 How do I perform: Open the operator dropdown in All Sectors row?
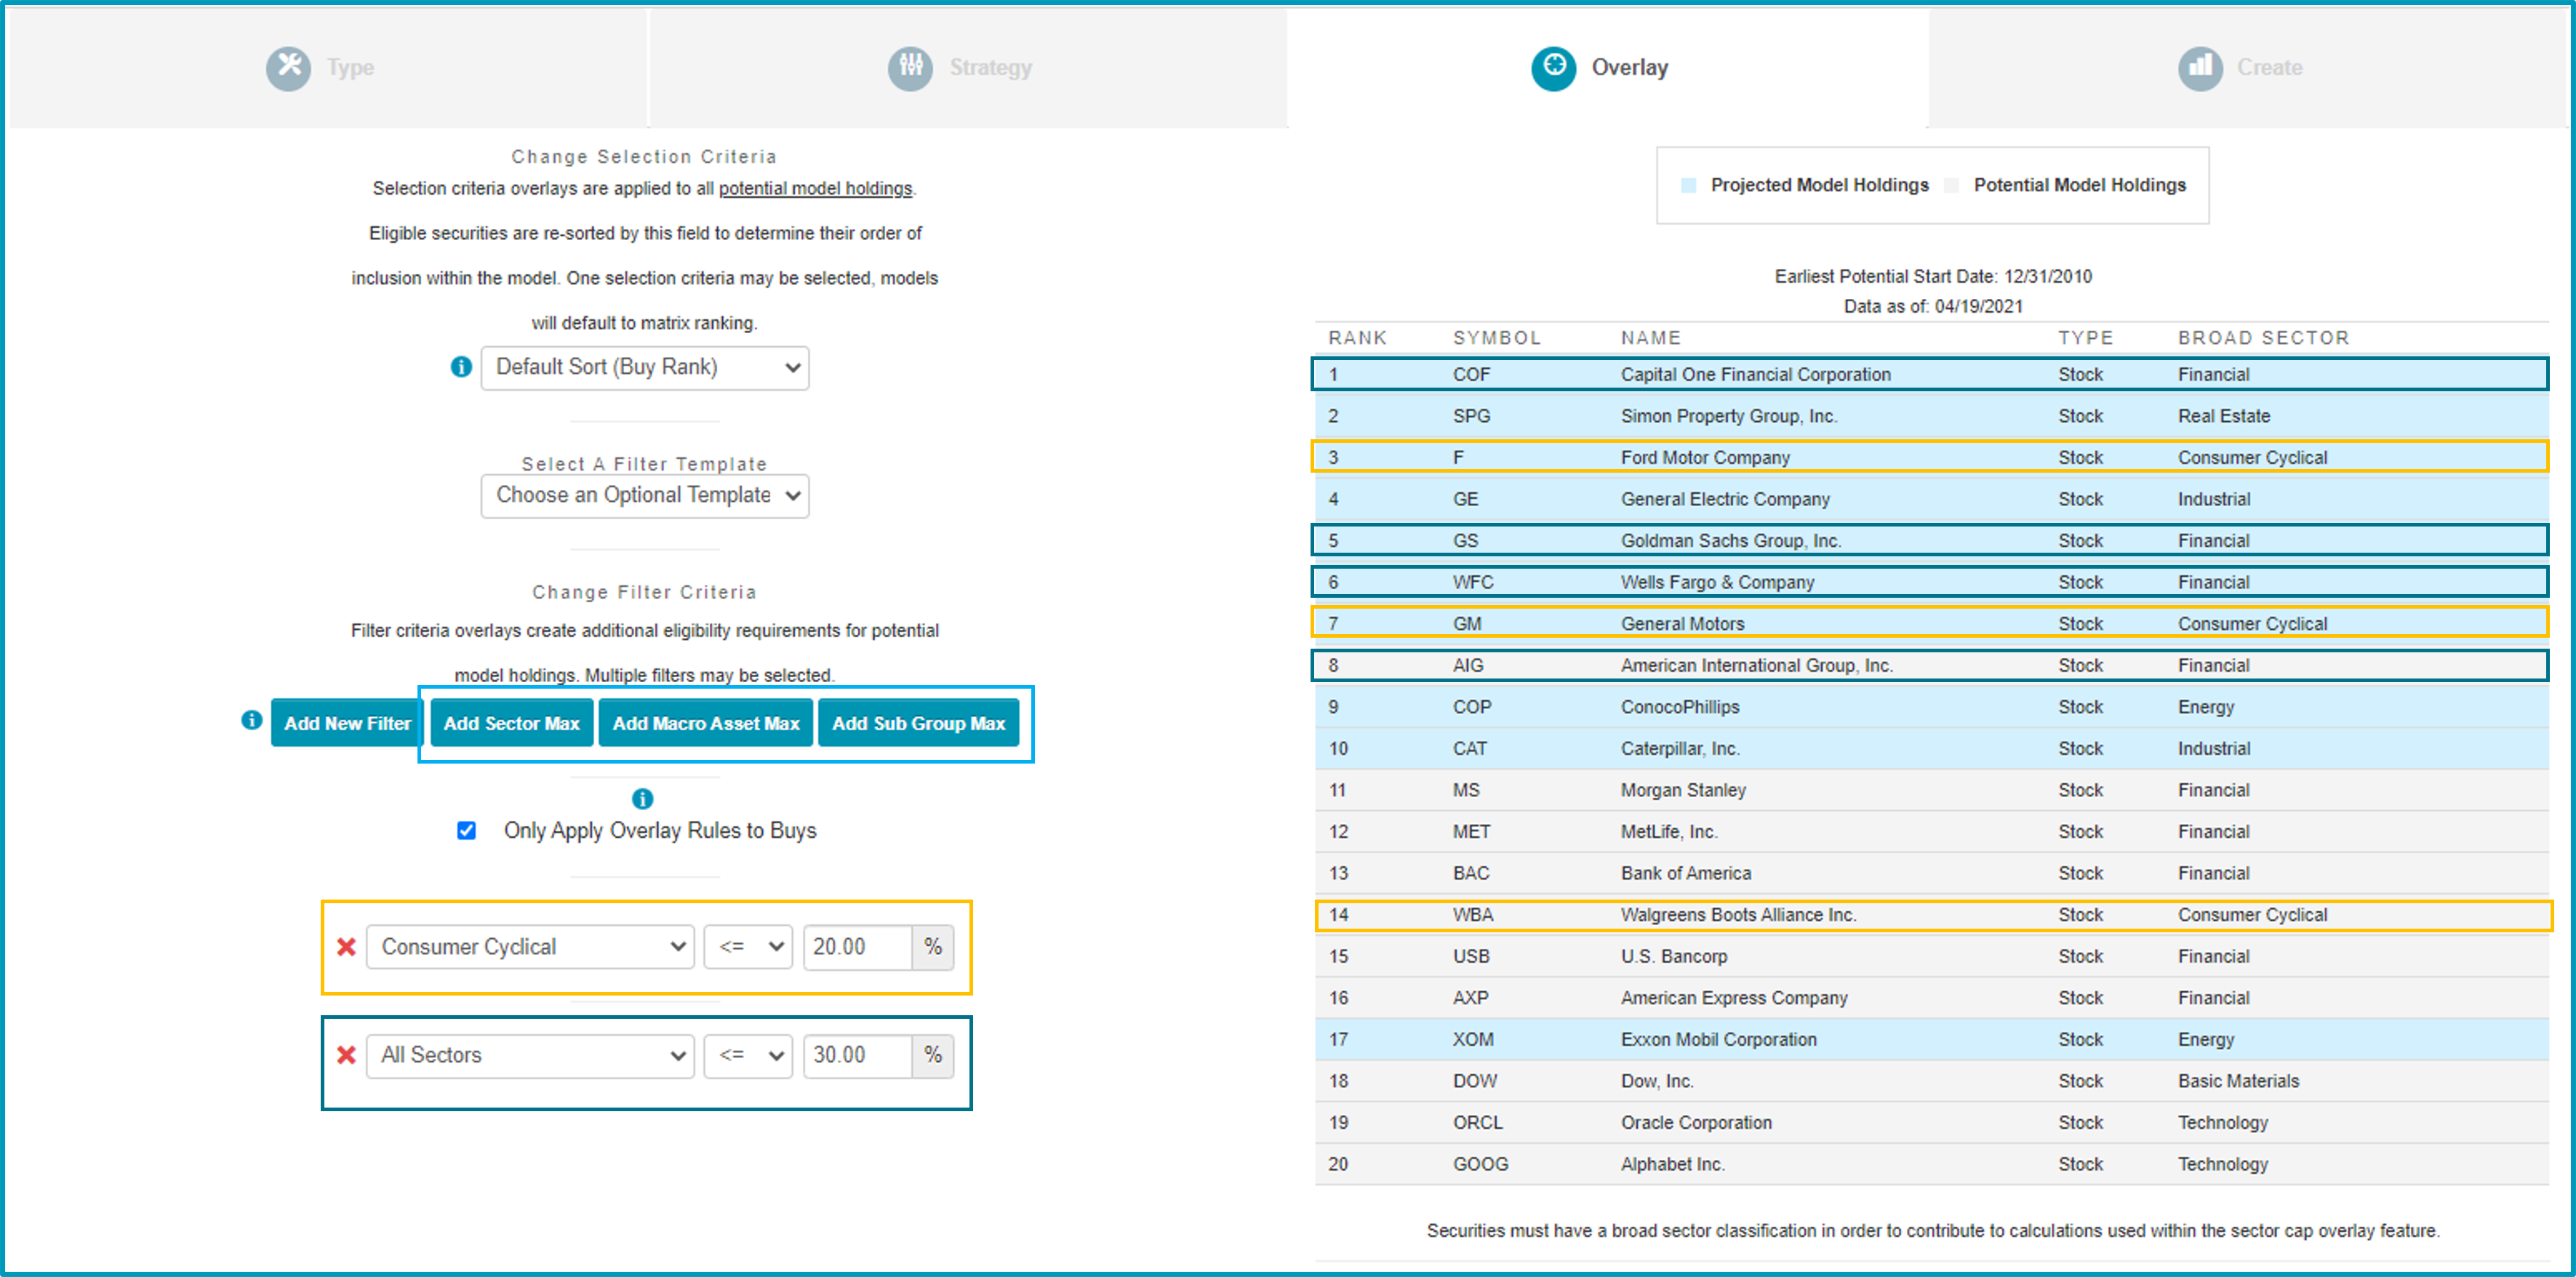(x=748, y=1055)
